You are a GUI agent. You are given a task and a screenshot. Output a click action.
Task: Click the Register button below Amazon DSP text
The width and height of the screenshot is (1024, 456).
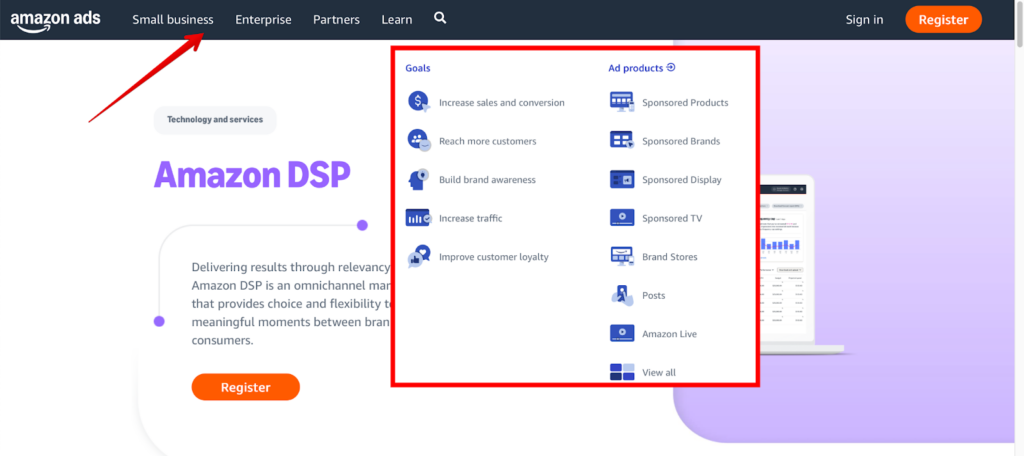tap(246, 387)
